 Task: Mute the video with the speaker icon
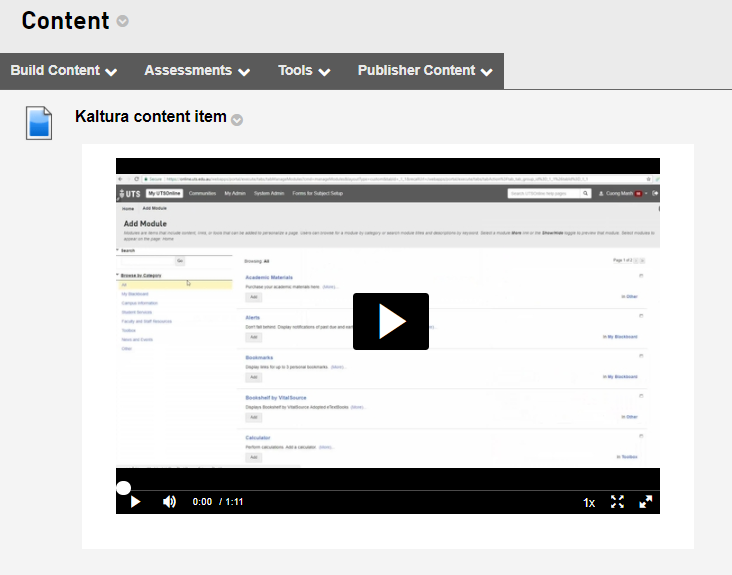point(169,502)
